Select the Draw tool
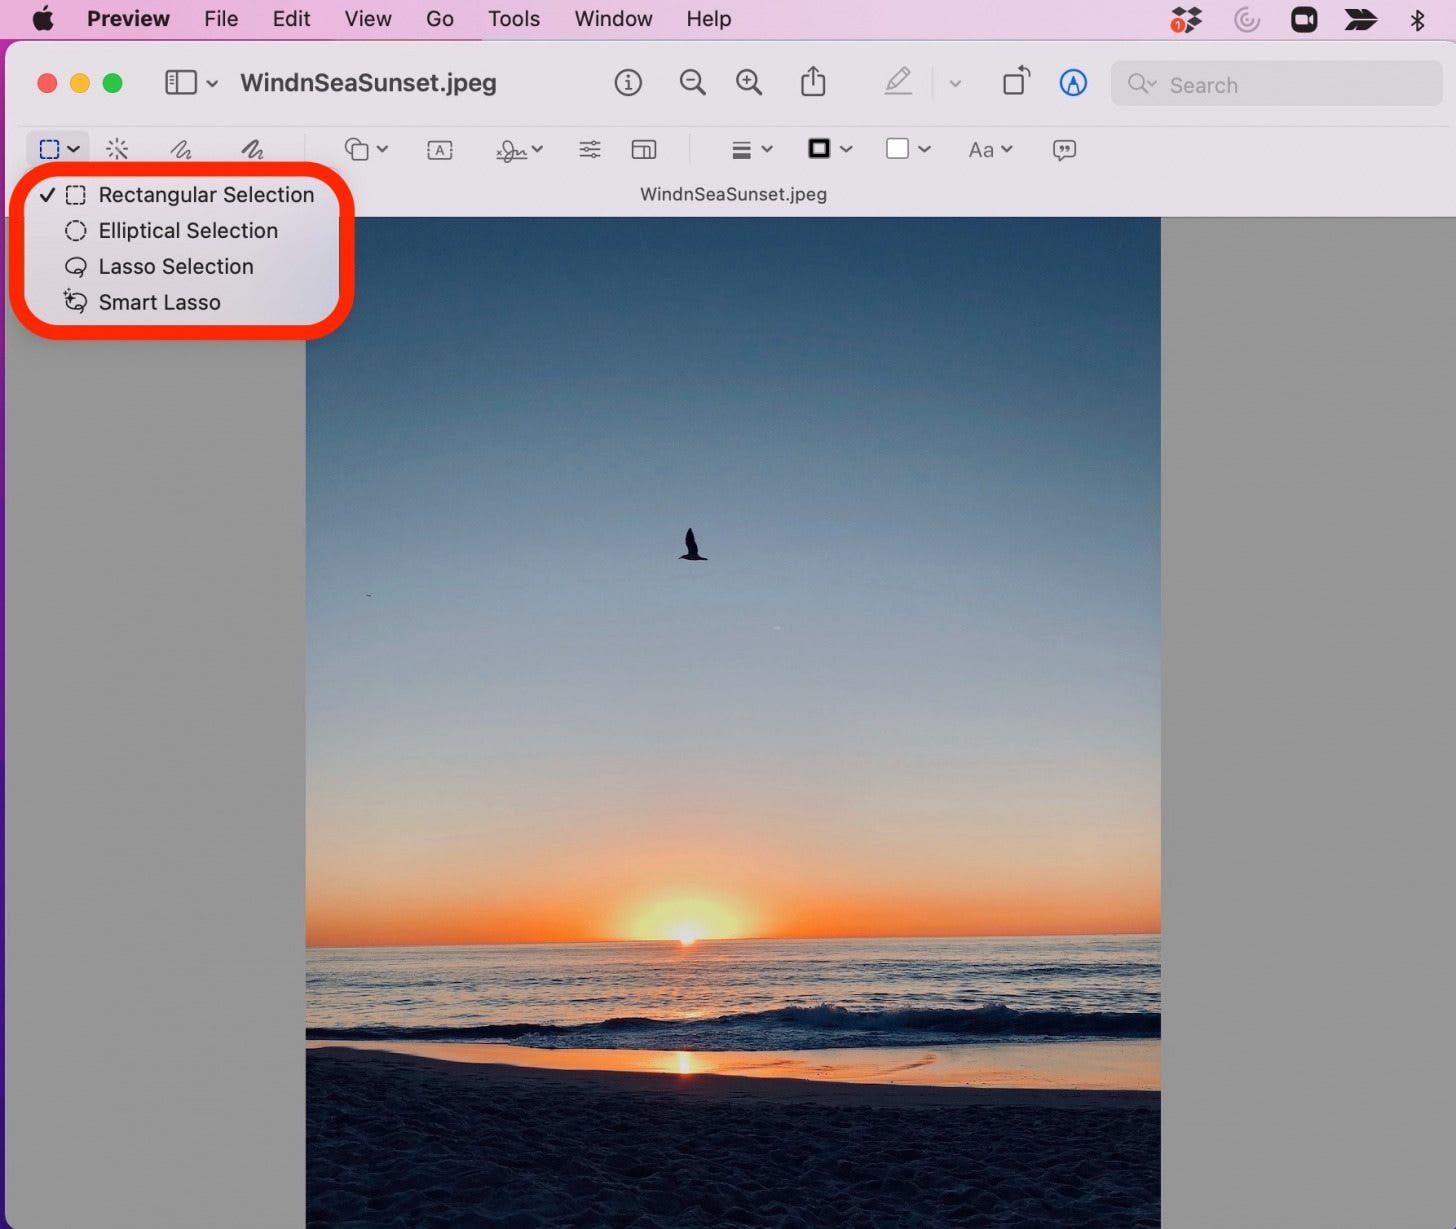Screen dimensions: 1456x1229 252,150
